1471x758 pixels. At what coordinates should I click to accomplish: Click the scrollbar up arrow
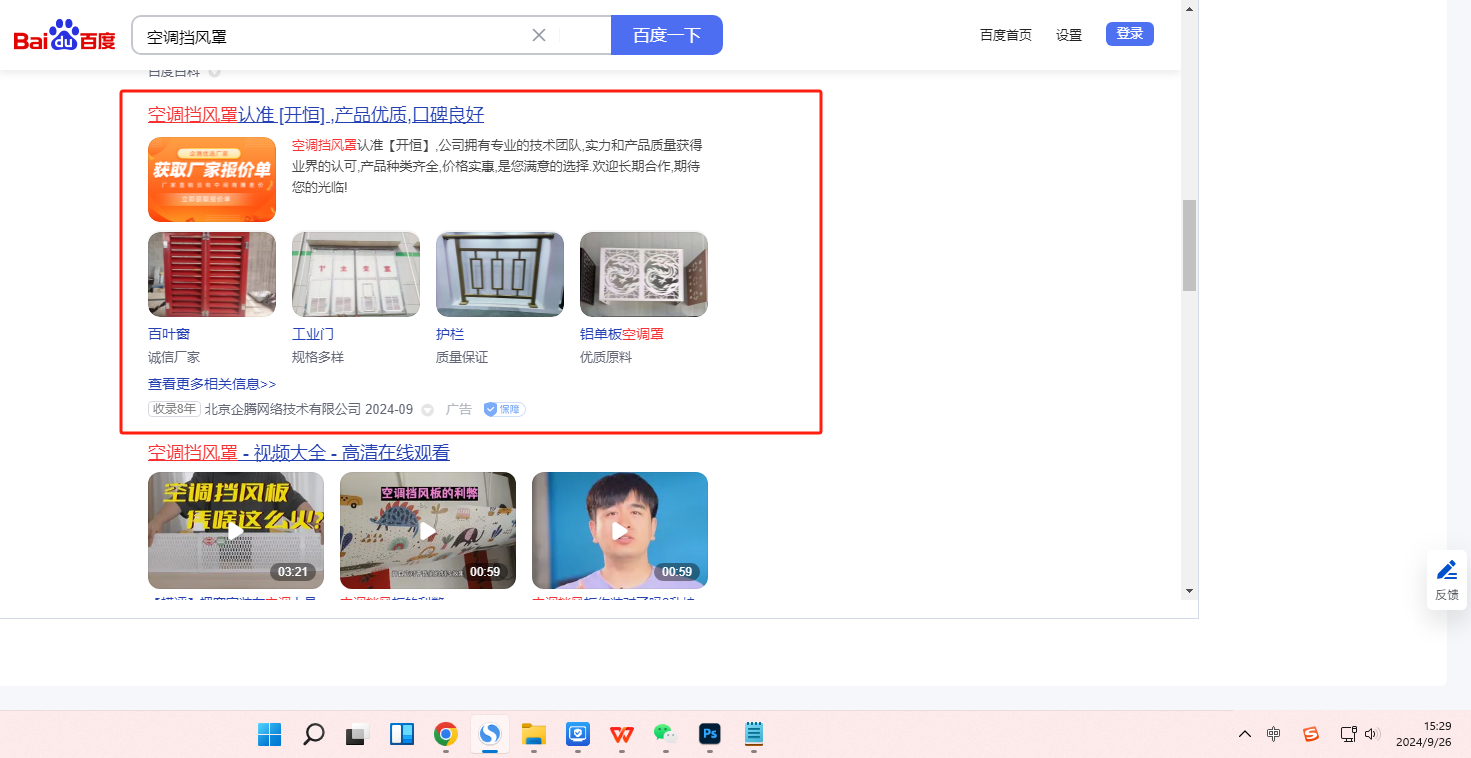(1189, 8)
